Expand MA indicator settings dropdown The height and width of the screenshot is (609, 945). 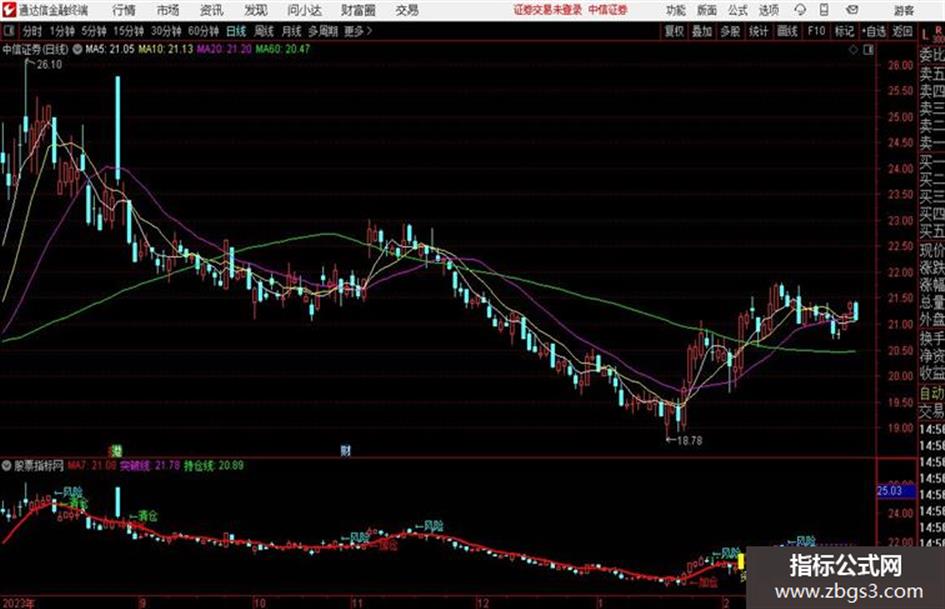(x=77, y=49)
